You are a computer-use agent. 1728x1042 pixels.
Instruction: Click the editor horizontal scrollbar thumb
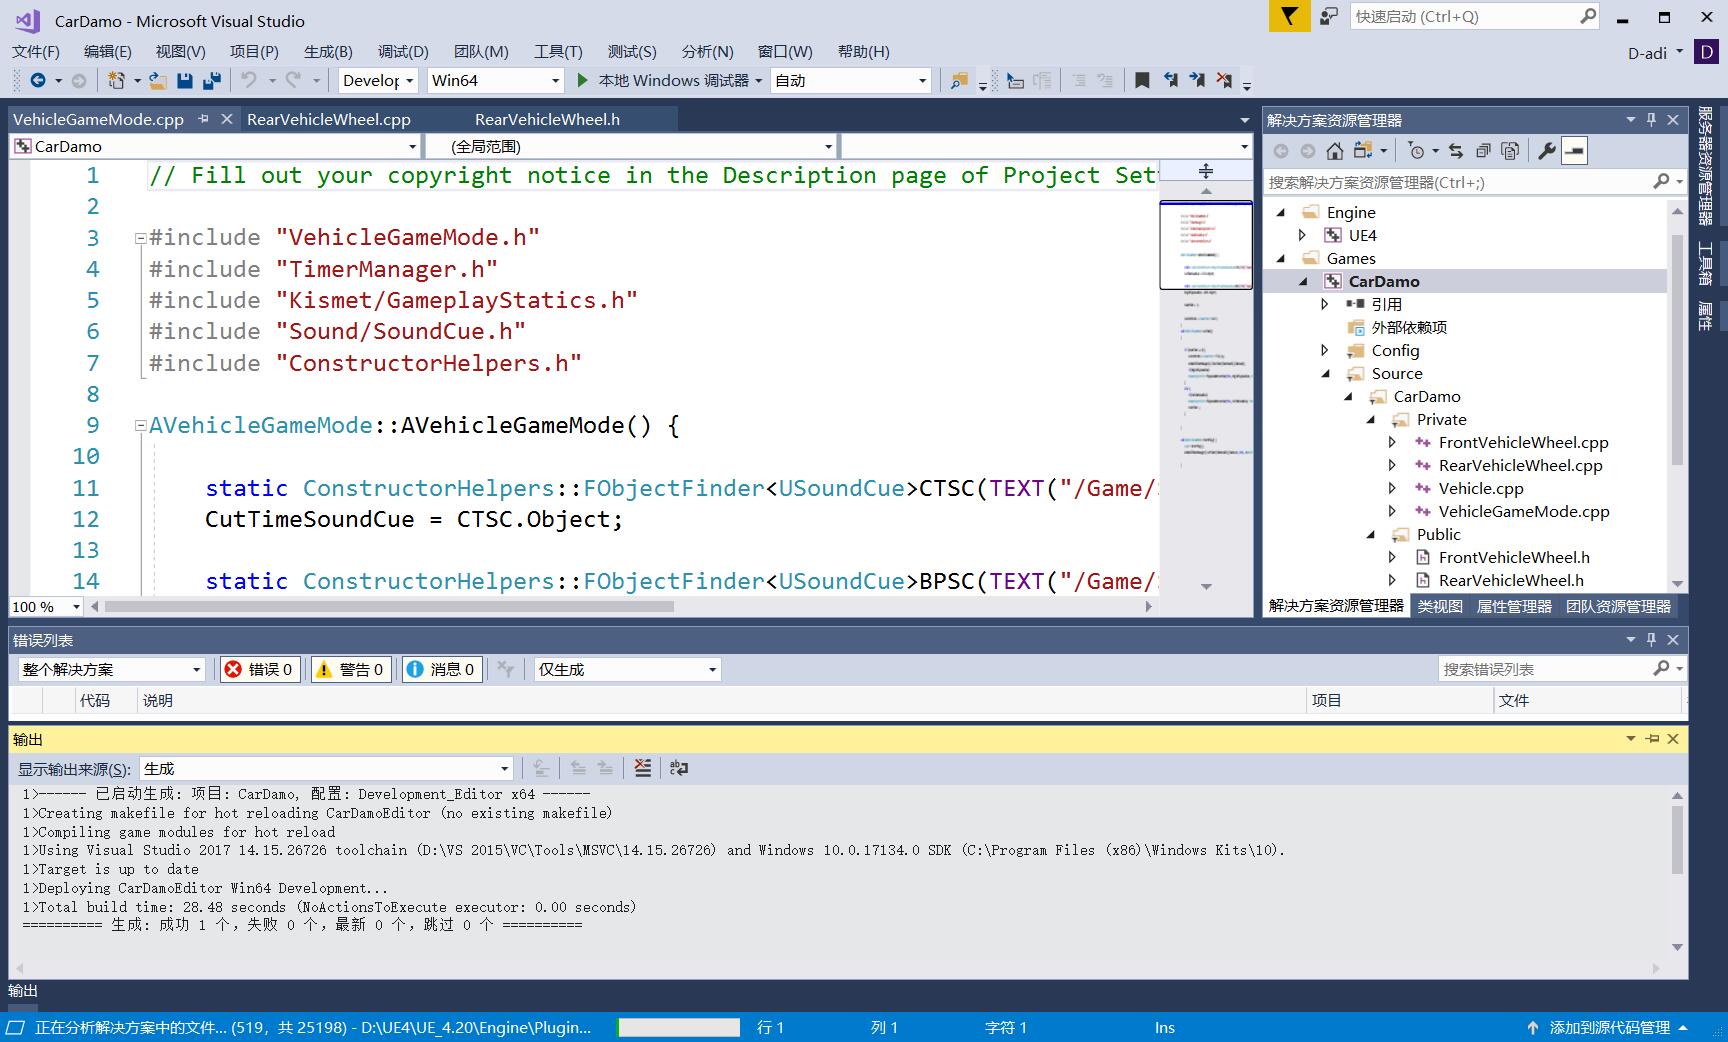390,606
